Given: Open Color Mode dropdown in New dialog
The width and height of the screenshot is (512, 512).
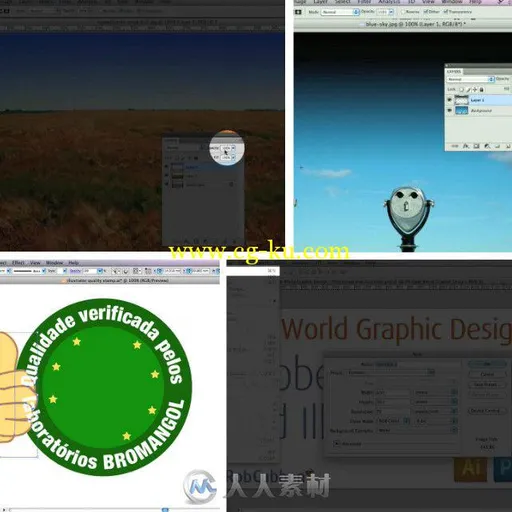Looking at the screenshot, I should 393,421.
